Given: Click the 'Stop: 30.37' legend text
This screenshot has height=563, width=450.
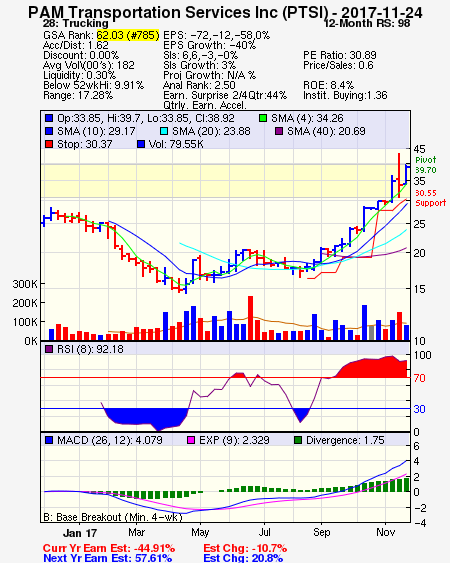Looking at the screenshot, I should (x=85, y=144).
